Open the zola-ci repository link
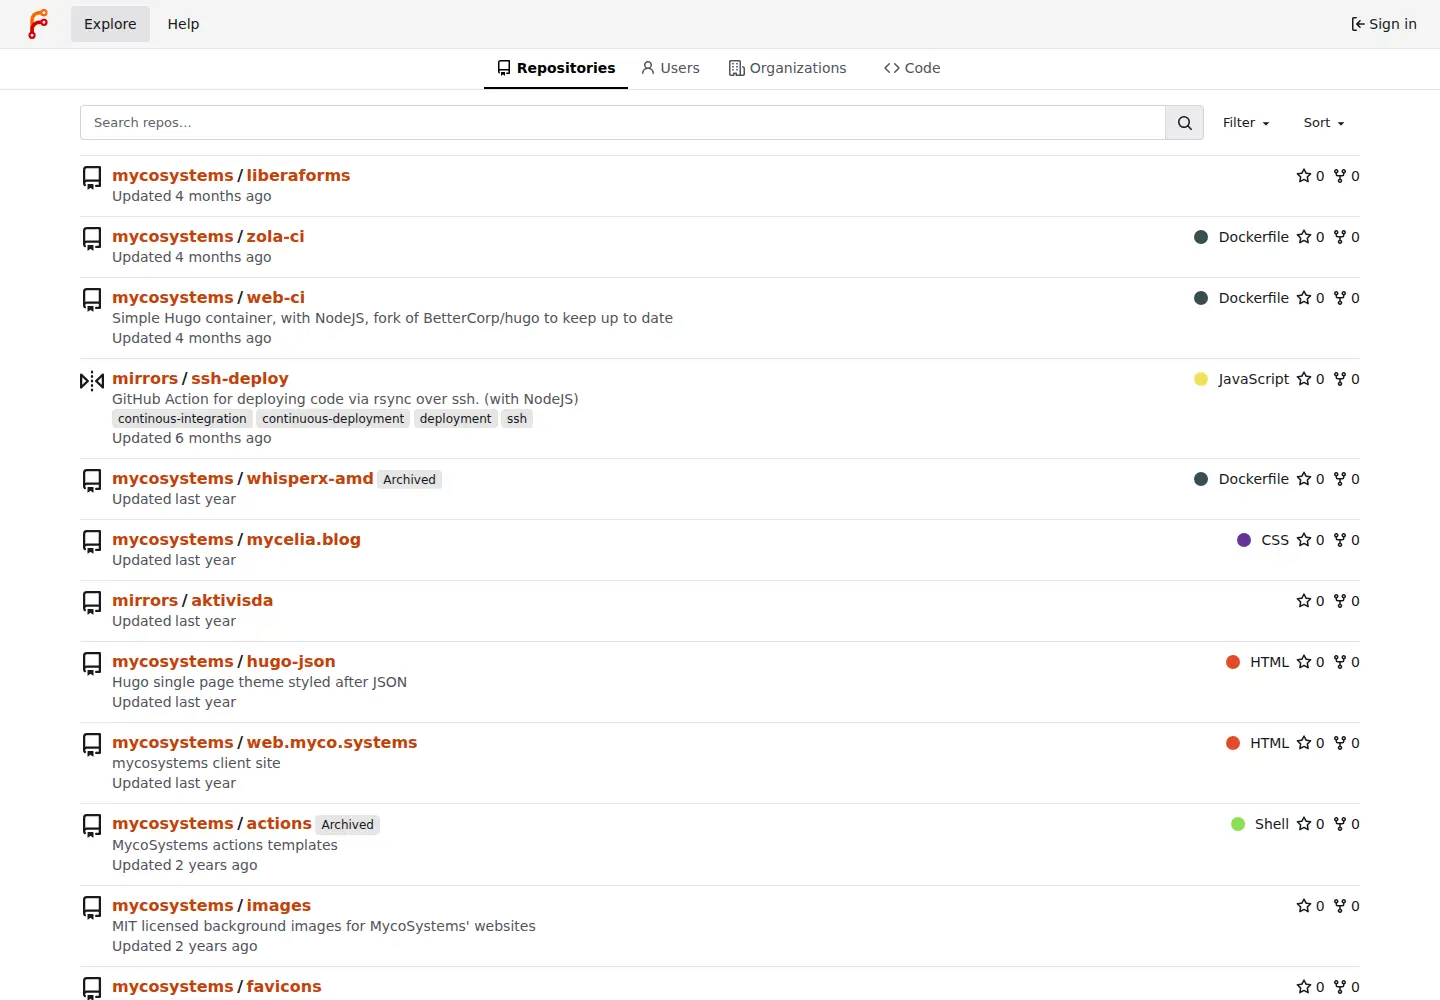The width and height of the screenshot is (1440, 1000). point(275,236)
